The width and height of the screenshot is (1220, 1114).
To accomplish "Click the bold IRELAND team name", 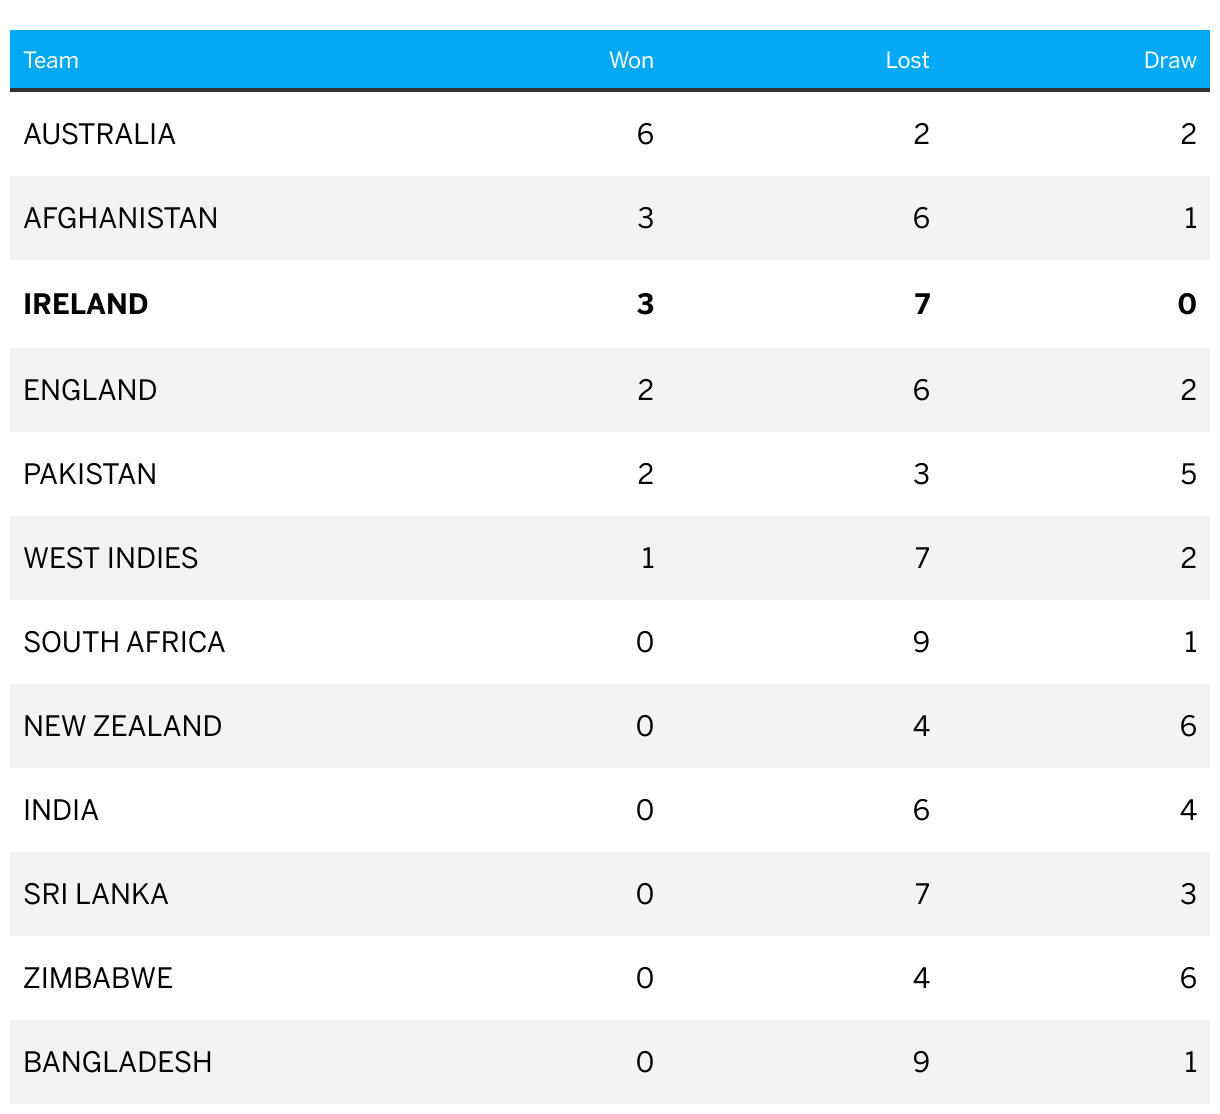I will tap(86, 304).
